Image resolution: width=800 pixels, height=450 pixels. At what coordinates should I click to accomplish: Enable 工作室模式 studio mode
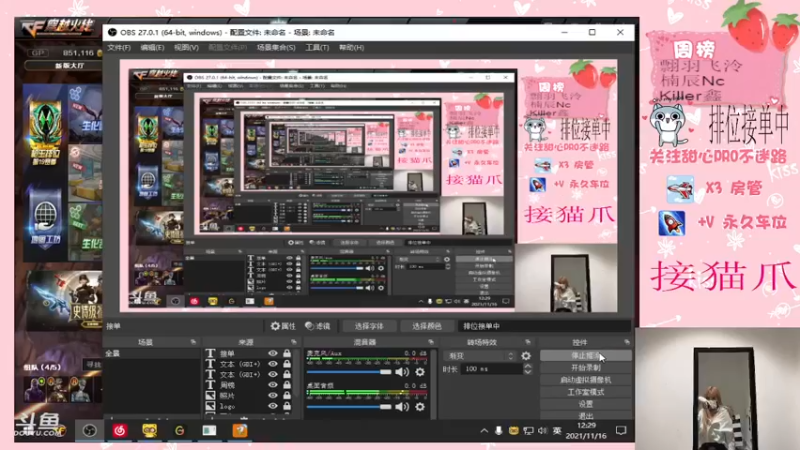585,392
